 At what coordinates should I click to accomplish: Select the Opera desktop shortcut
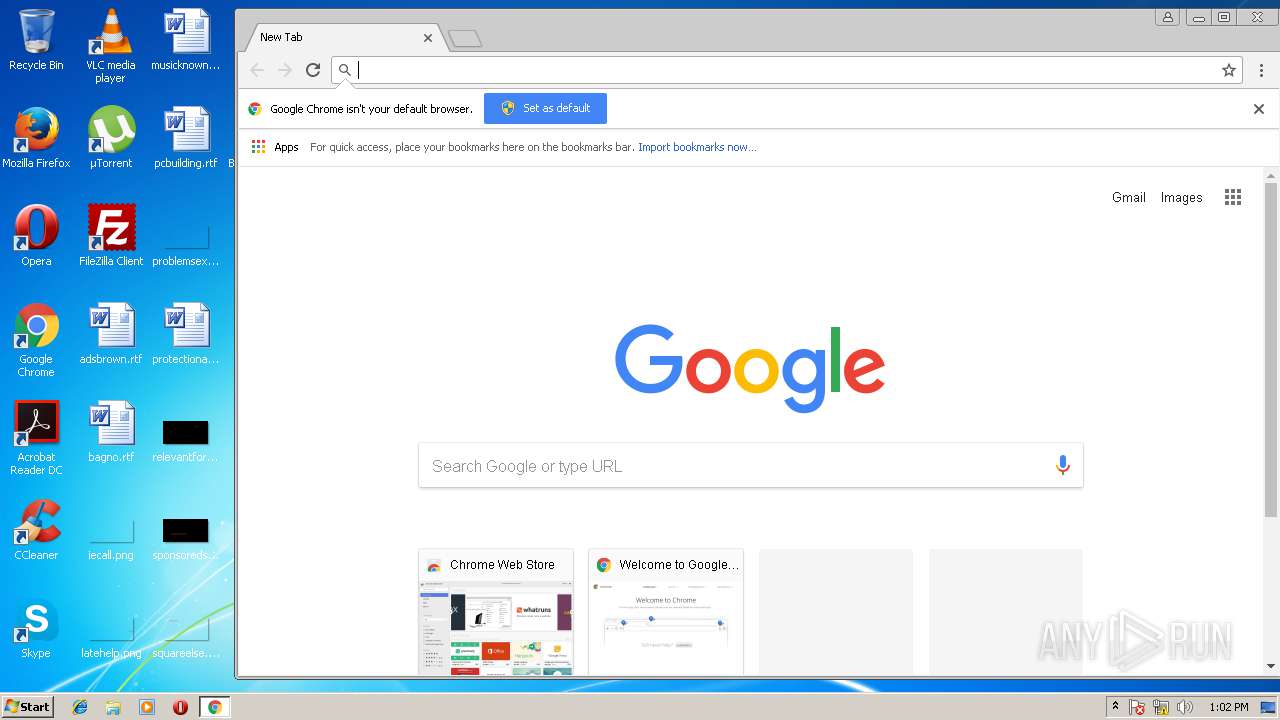pyautogui.click(x=36, y=236)
